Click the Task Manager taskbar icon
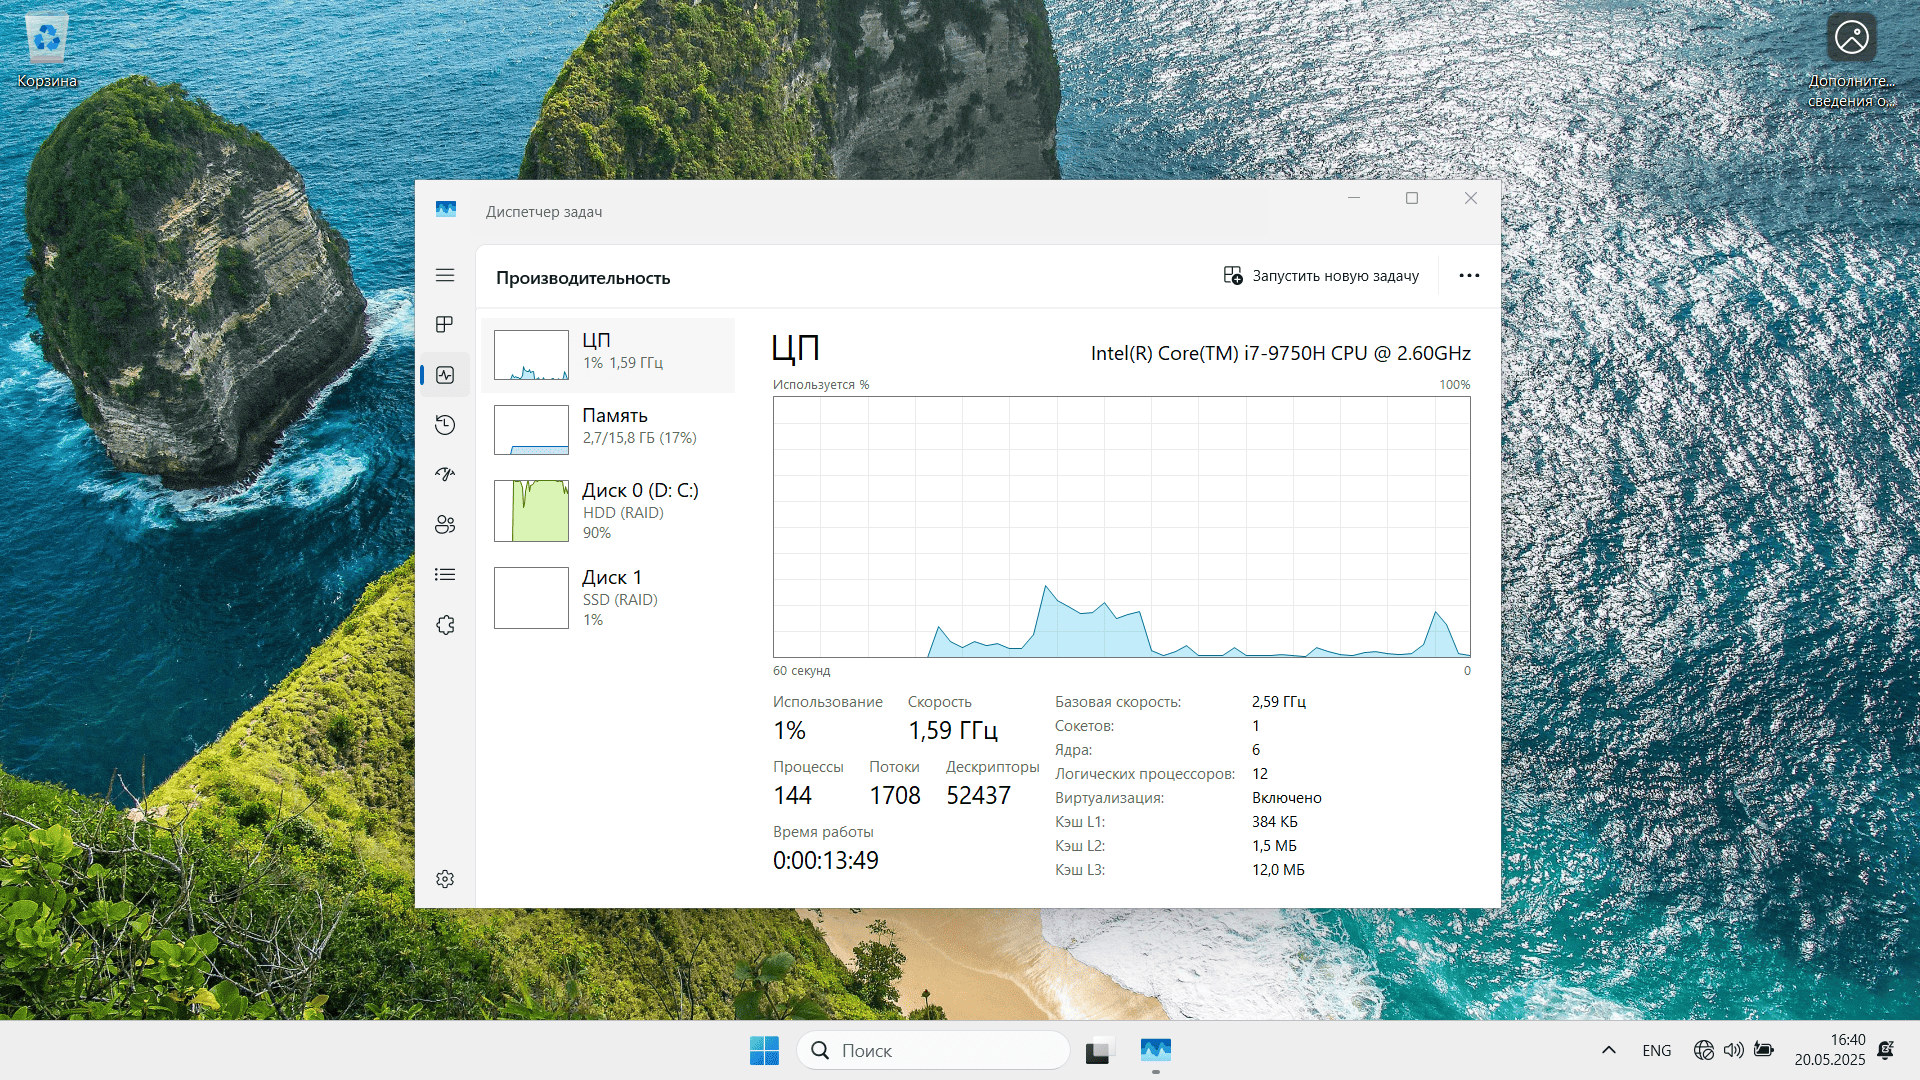Image resolution: width=1920 pixels, height=1080 pixels. 1156,1050
